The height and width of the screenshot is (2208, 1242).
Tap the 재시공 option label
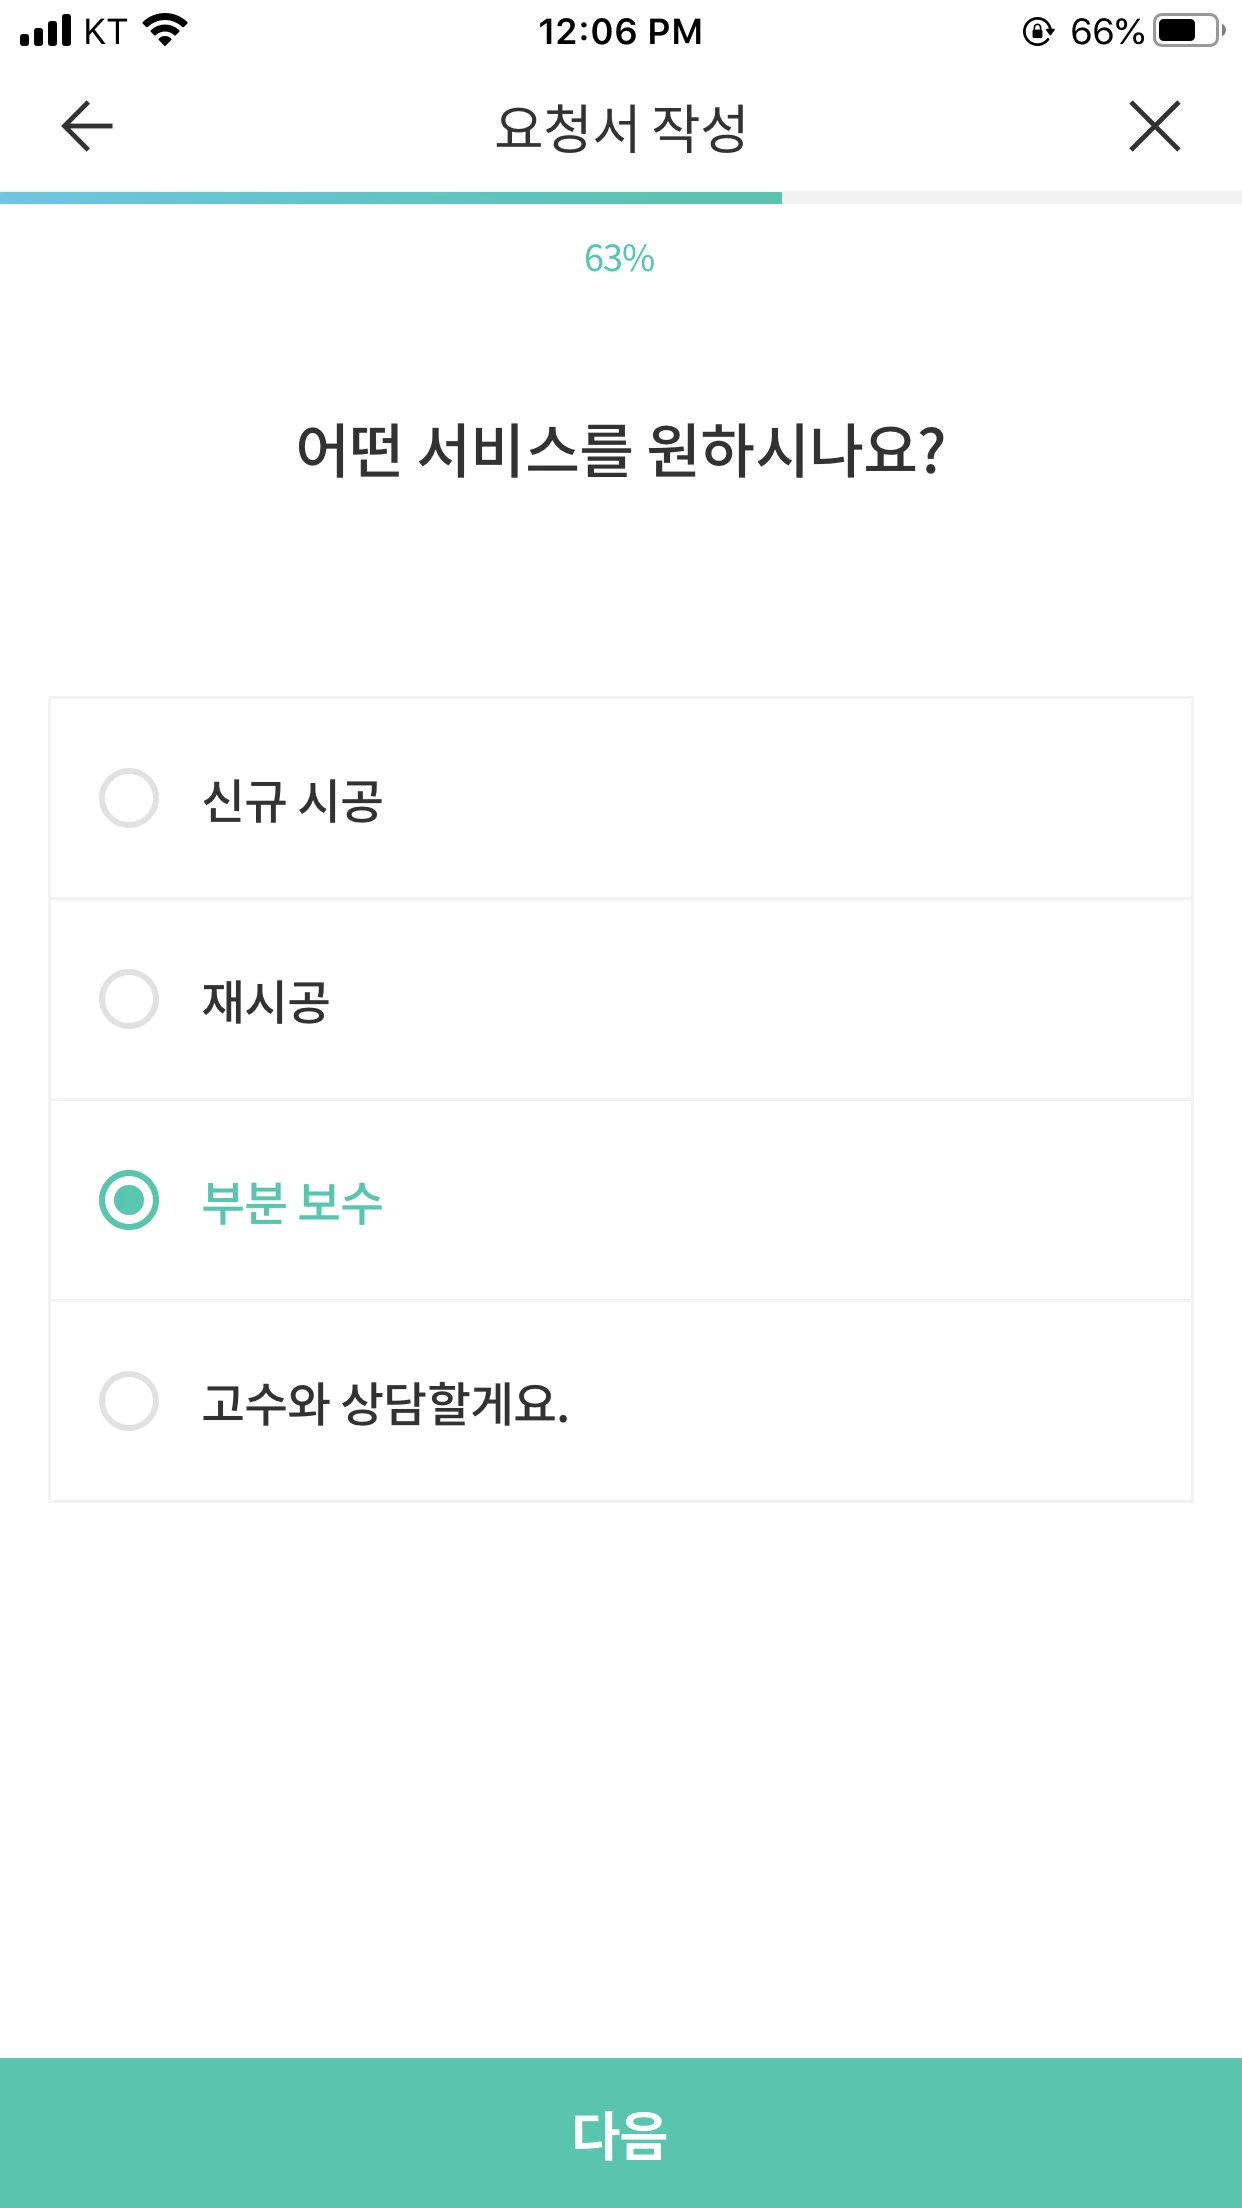tap(266, 1002)
